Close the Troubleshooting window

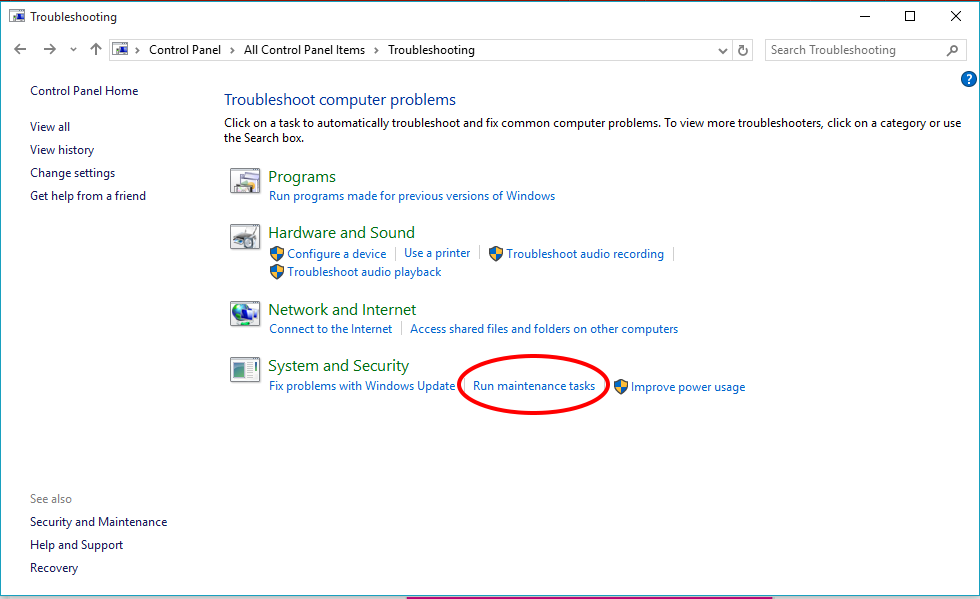click(x=956, y=16)
